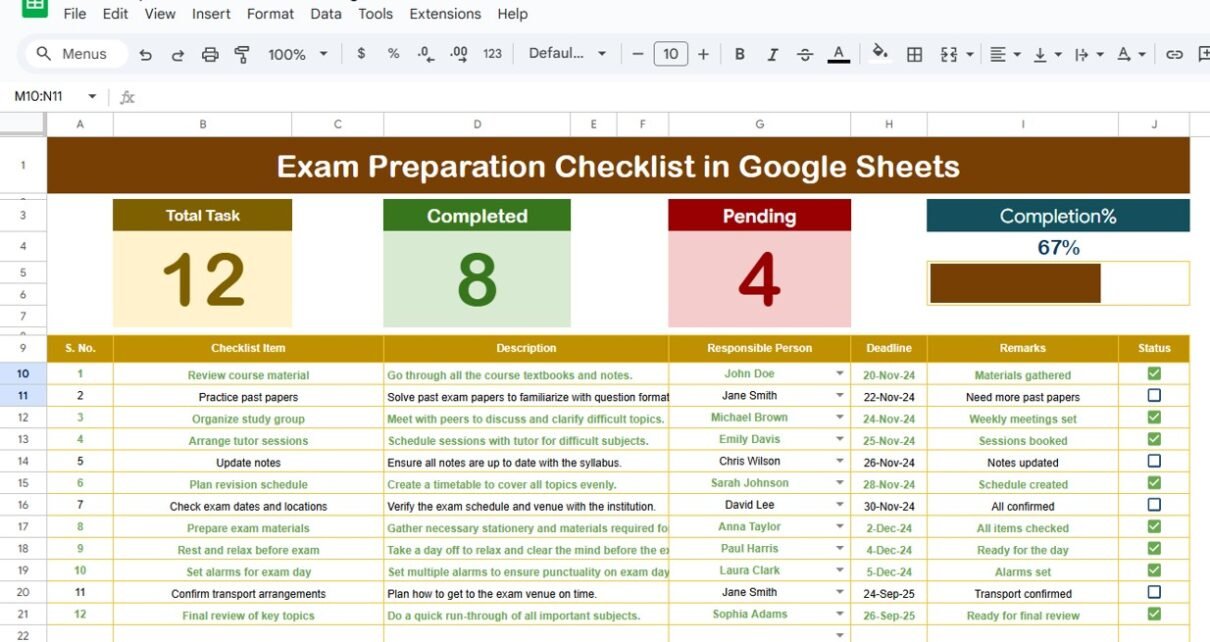Click the Menus search box

tap(75, 54)
